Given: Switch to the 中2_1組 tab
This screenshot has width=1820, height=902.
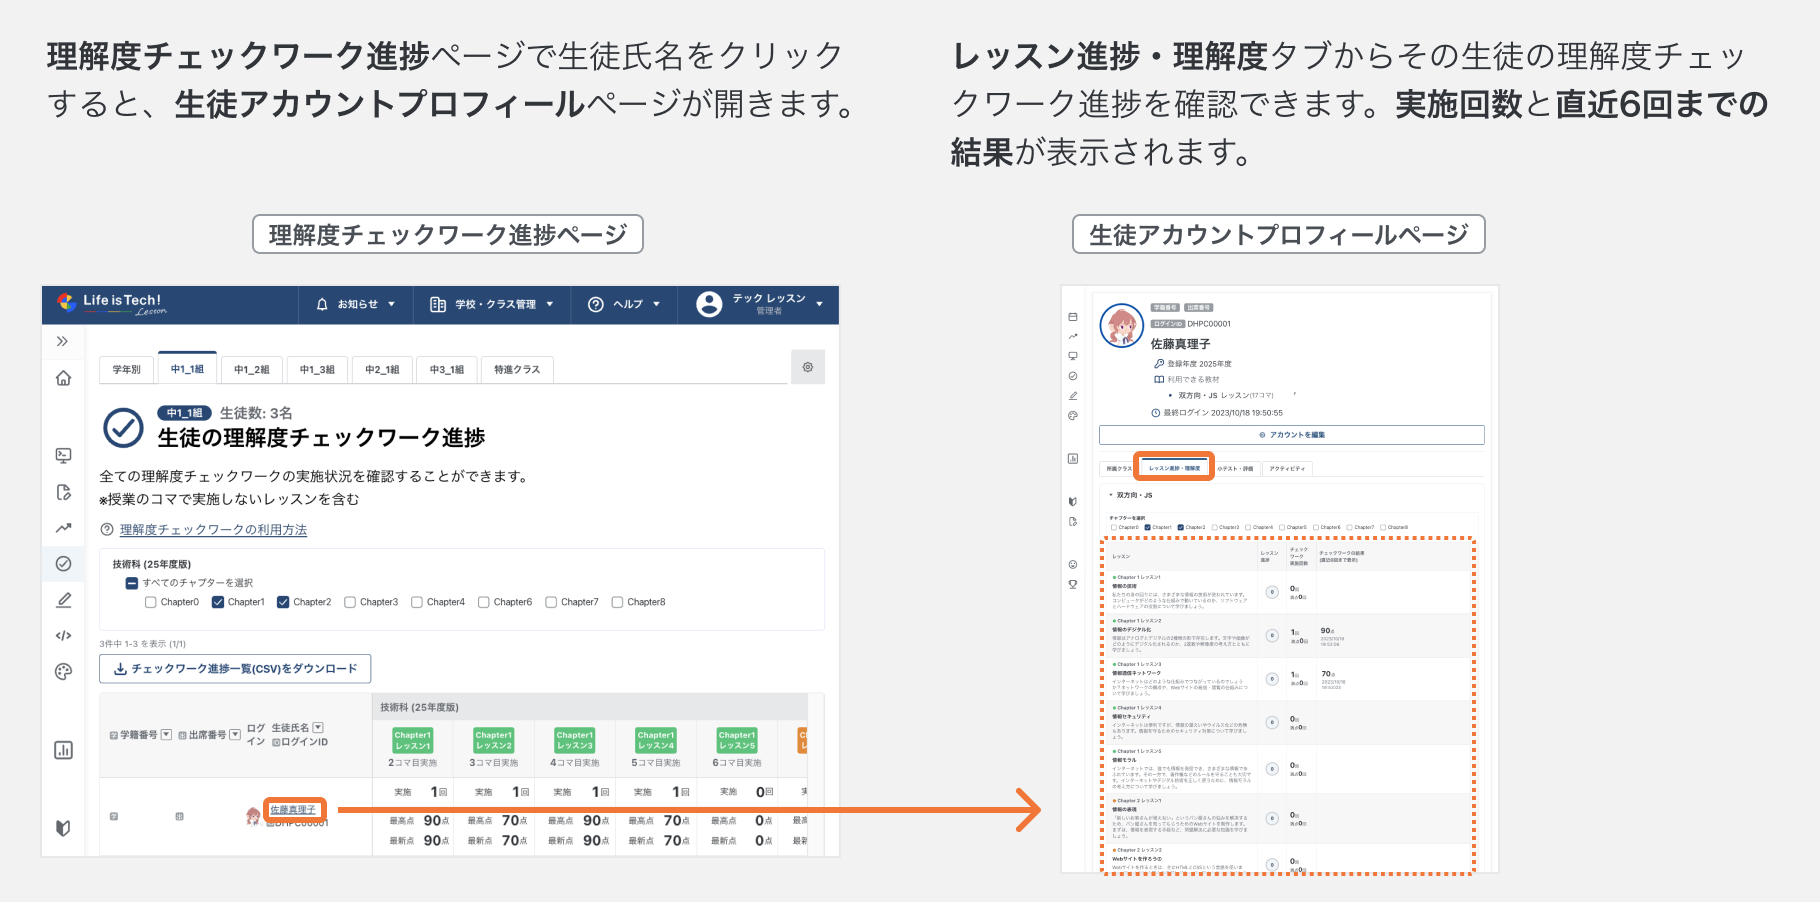Looking at the screenshot, I should pos(383,369).
